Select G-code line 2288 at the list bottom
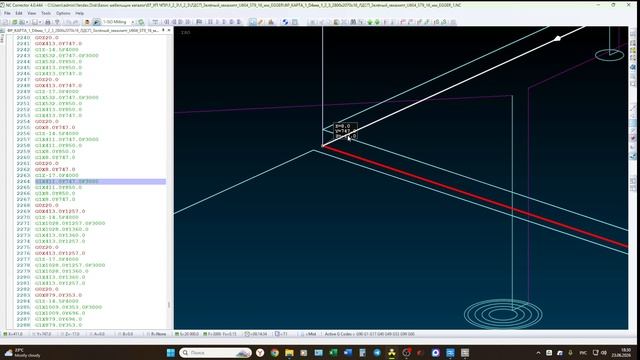Screen dimensions: 640x360 [x=58, y=325]
